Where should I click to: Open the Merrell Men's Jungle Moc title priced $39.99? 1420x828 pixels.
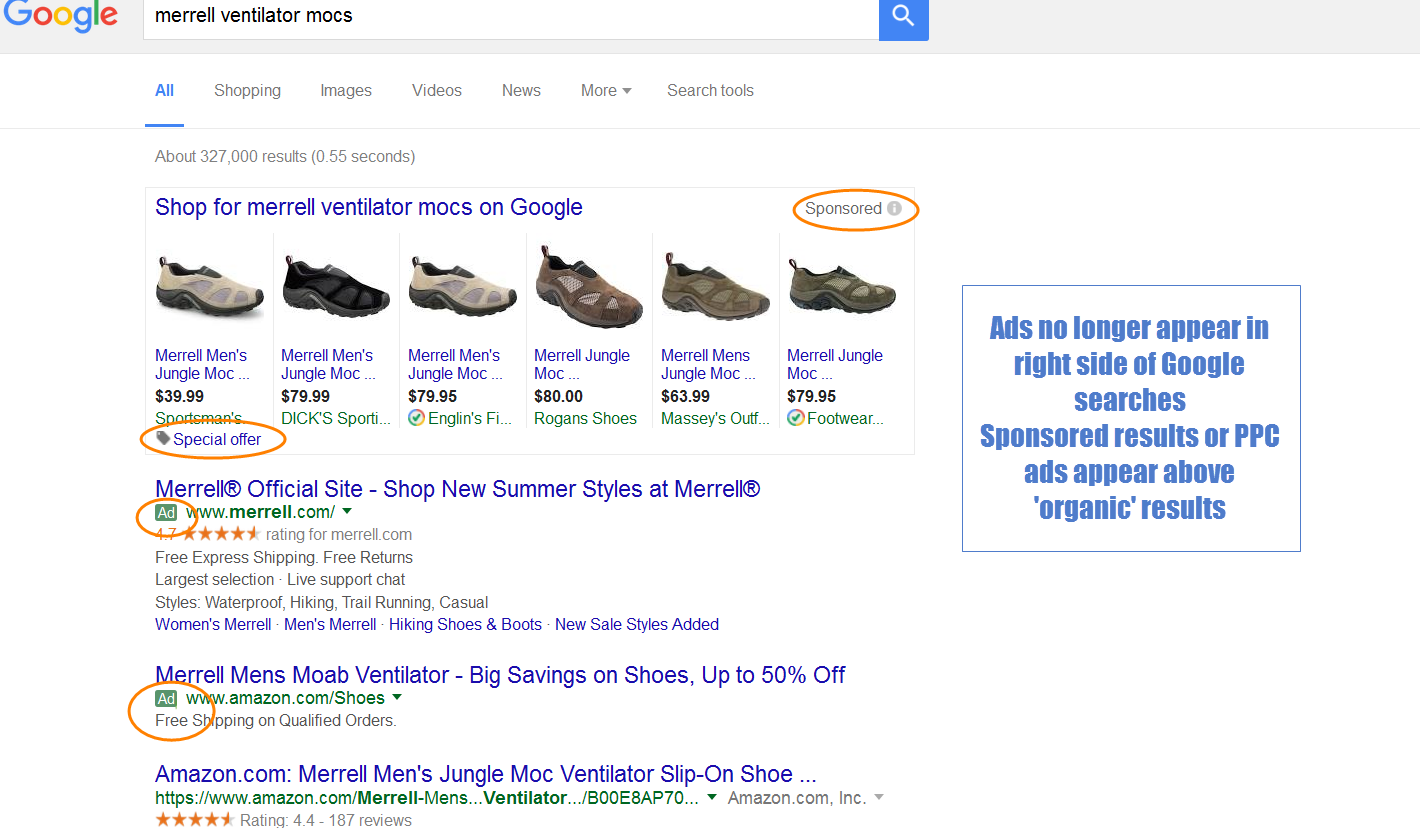(202, 364)
